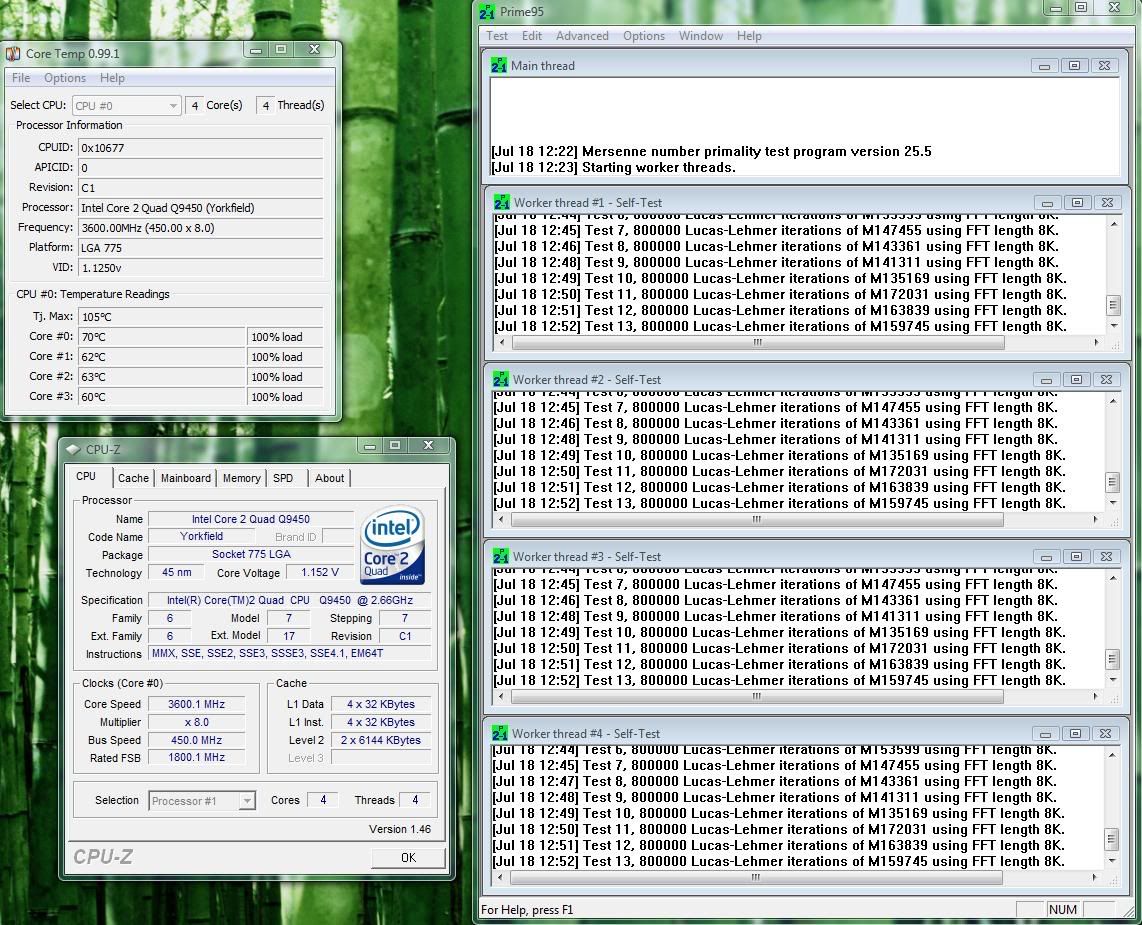Click Worker thread #4 horizontal scrollbar thumb
This screenshot has height=925, width=1142.
[756, 878]
